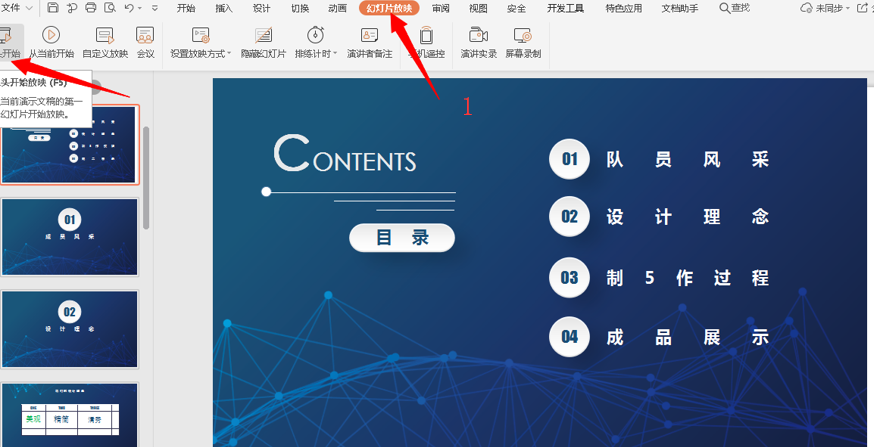
Task: Open the 设计 ribbon tab
Action: tap(261, 8)
